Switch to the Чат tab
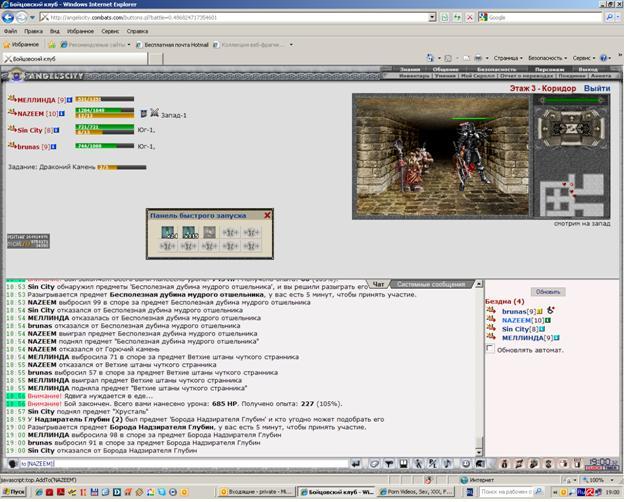The height and width of the screenshot is (502, 625). [x=378, y=284]
